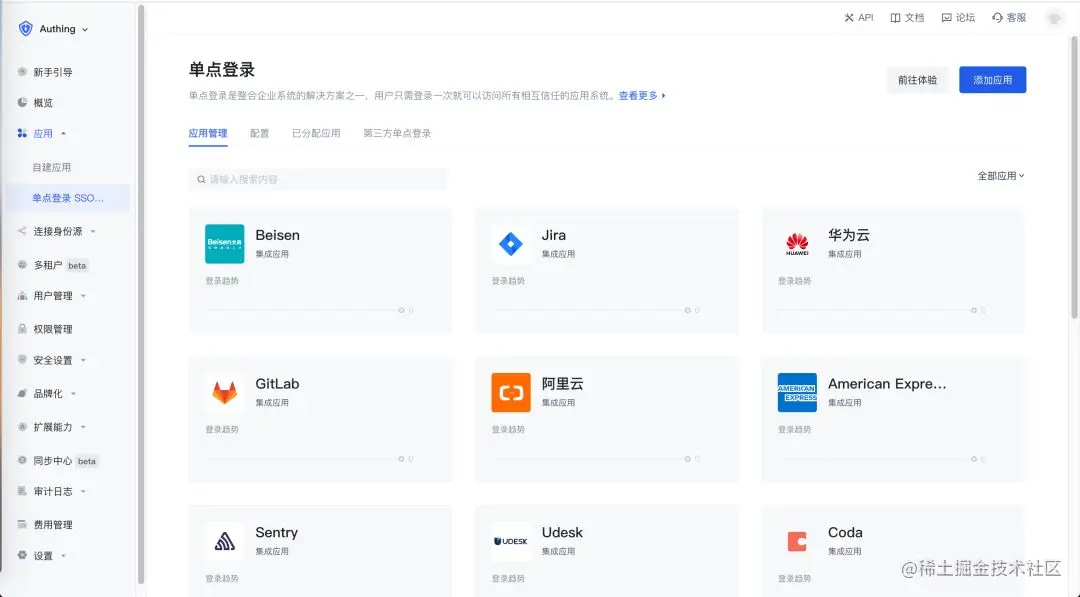
Task: Expand the 品牌化 chevron
Action: click(73, 394)
